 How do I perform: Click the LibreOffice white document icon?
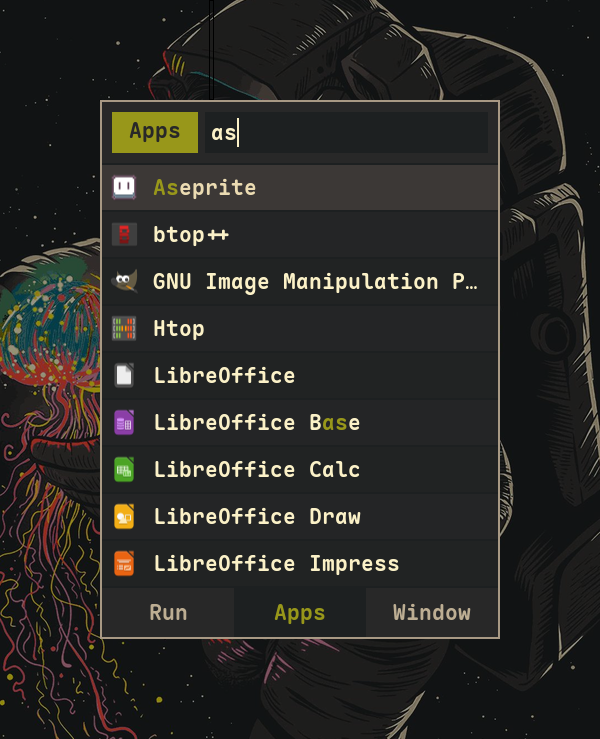click(x=124, y=376)
